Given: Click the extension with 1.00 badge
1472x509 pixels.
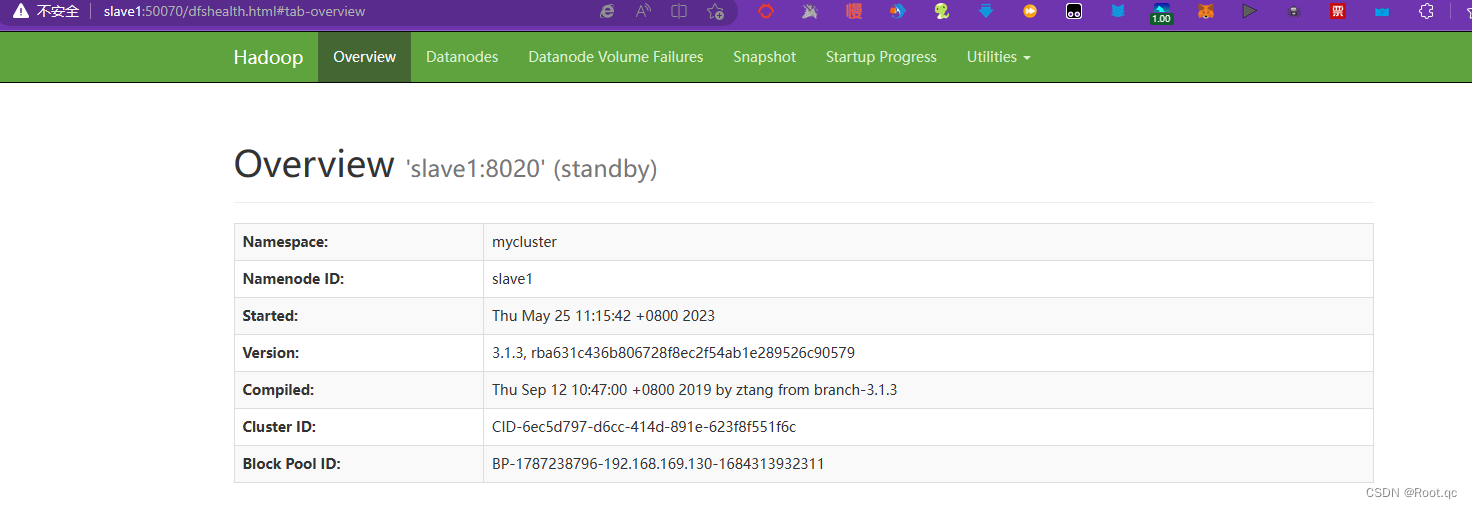Looking at the screenshot, I should point(1161,13).
